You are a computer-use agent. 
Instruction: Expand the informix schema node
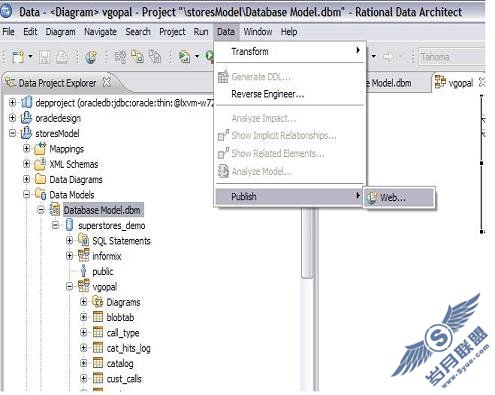point(69,256)
